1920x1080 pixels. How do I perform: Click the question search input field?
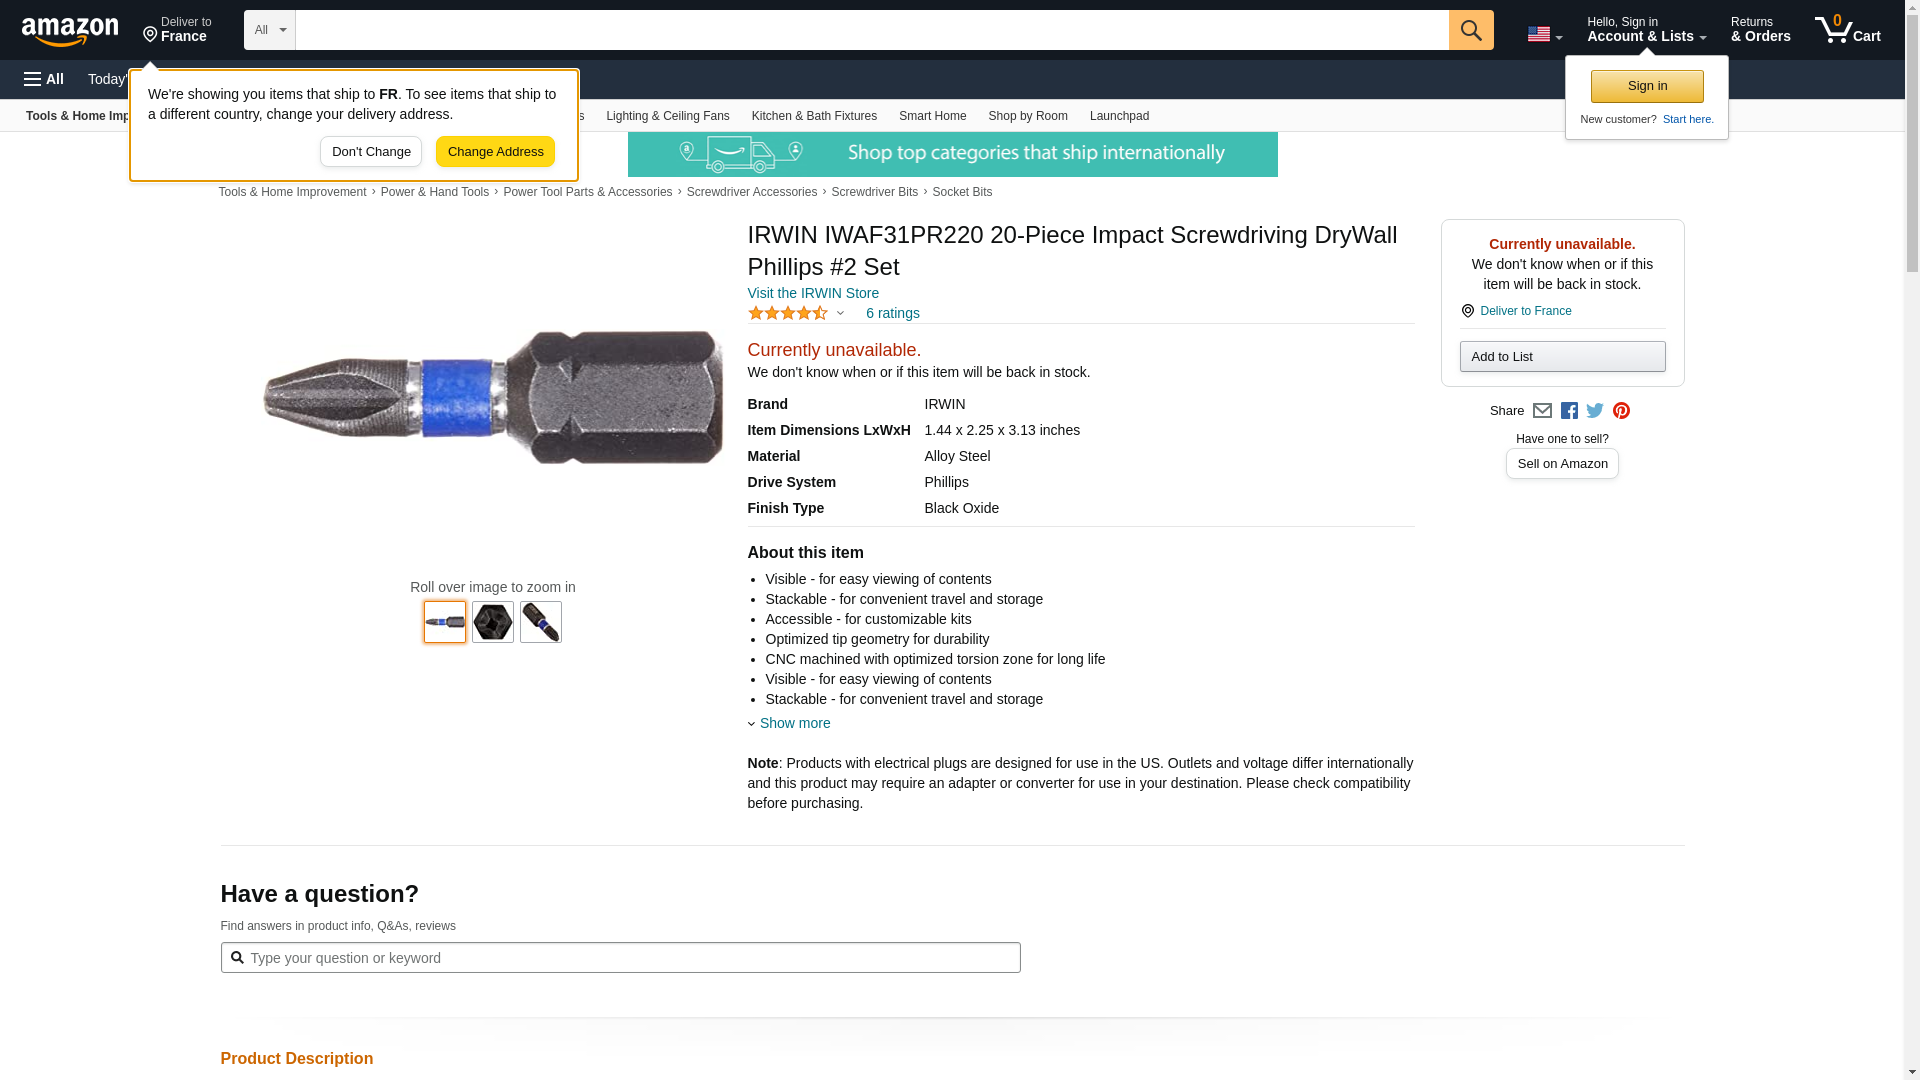620,958
